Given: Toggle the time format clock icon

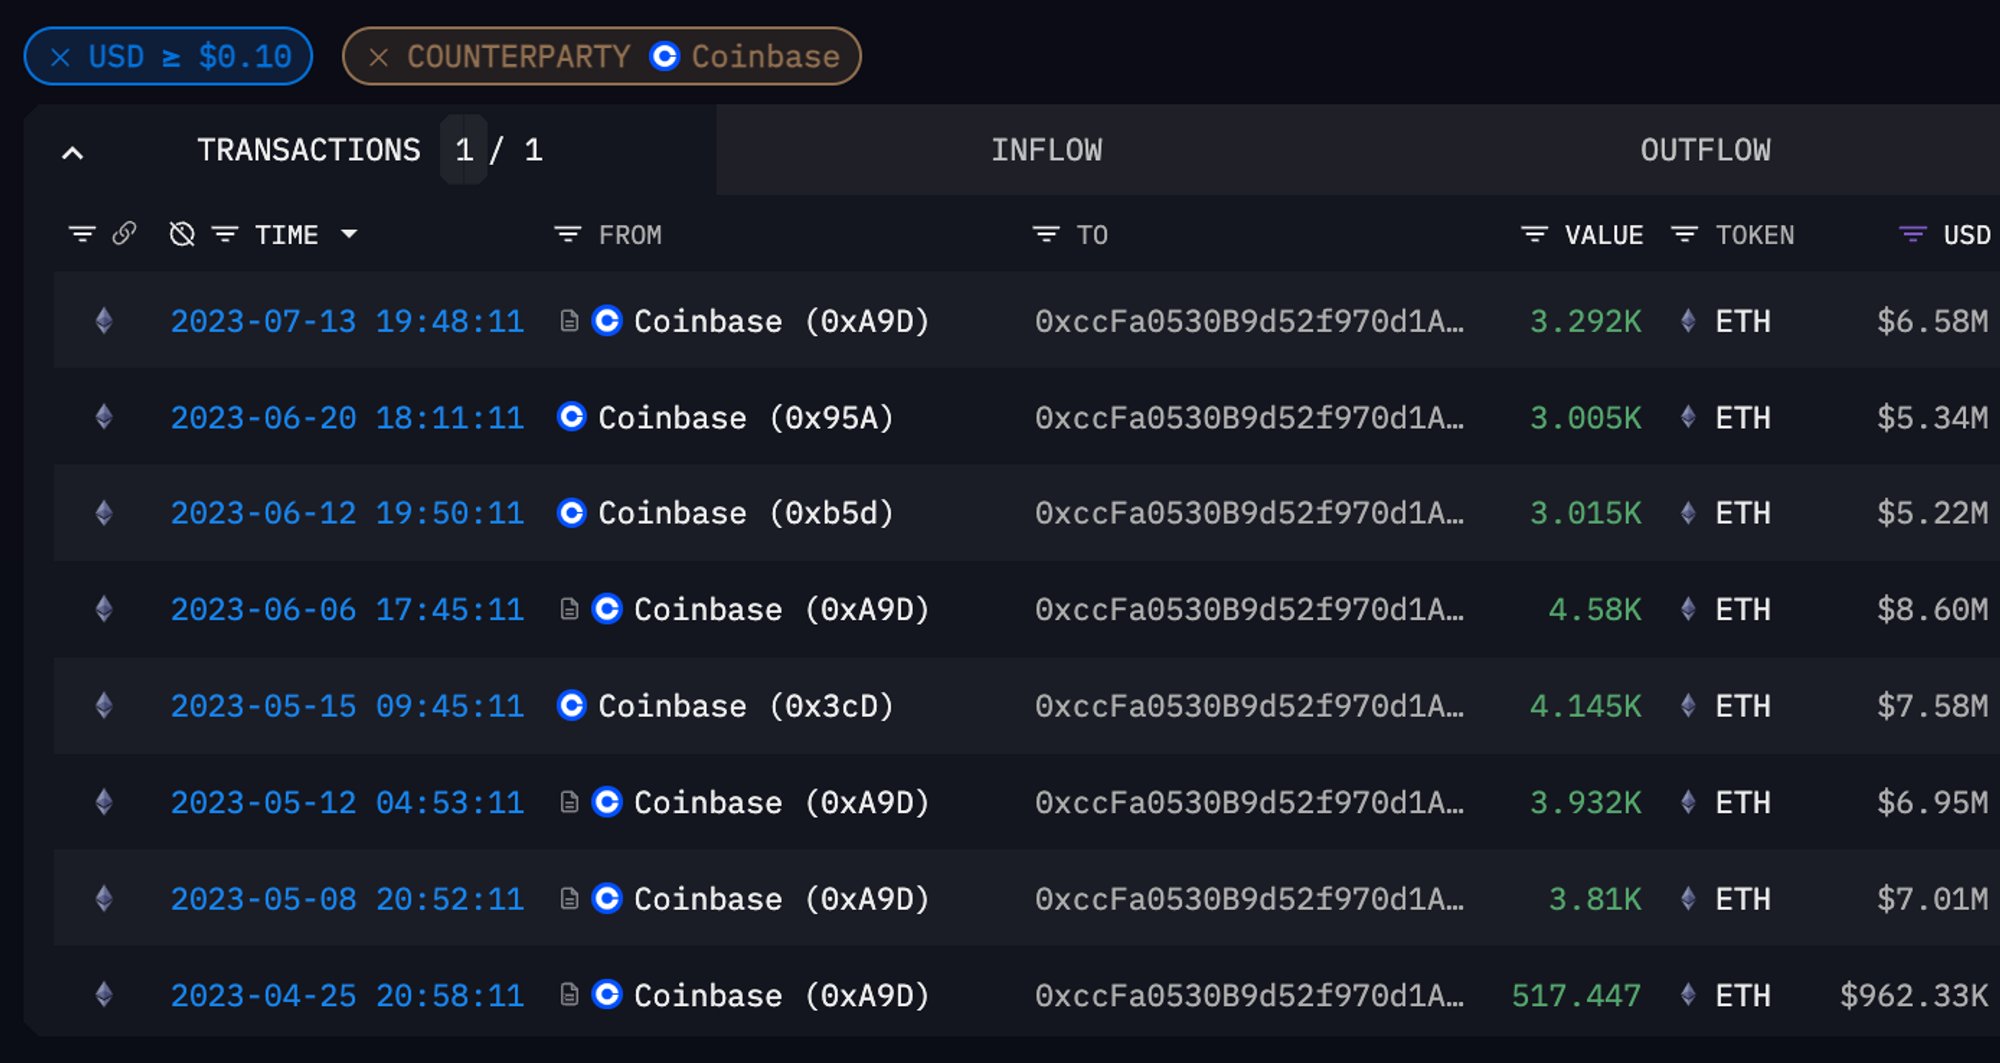Looking at the screenshot, I should pyautogui.click(x=182, y=234).
